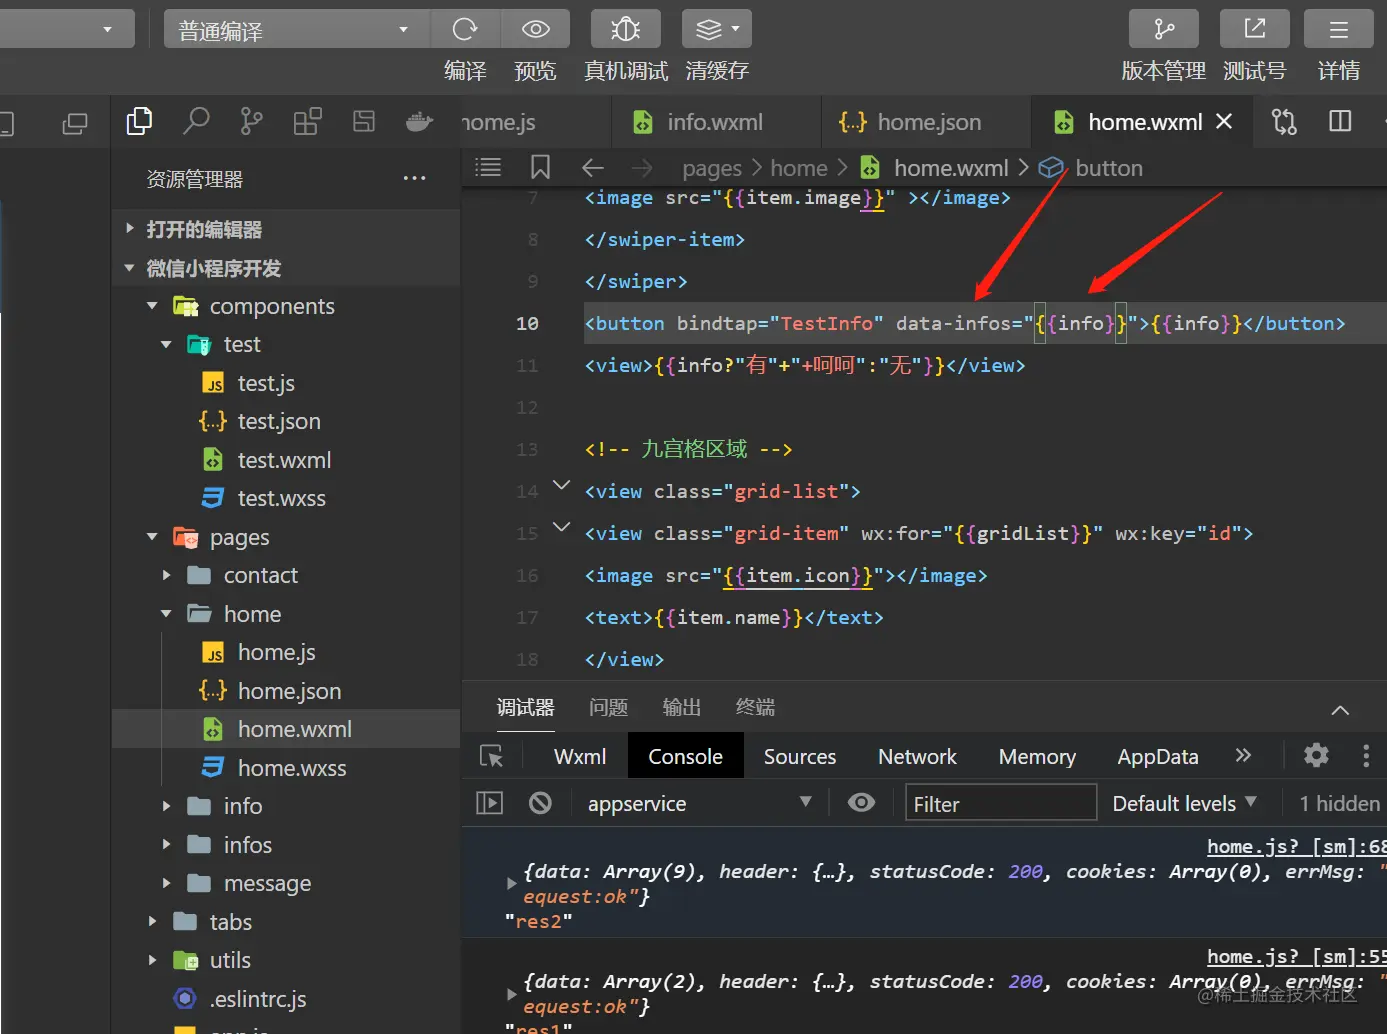
Task: Open the extensions blocks icon
Action: tap(307, 122)
